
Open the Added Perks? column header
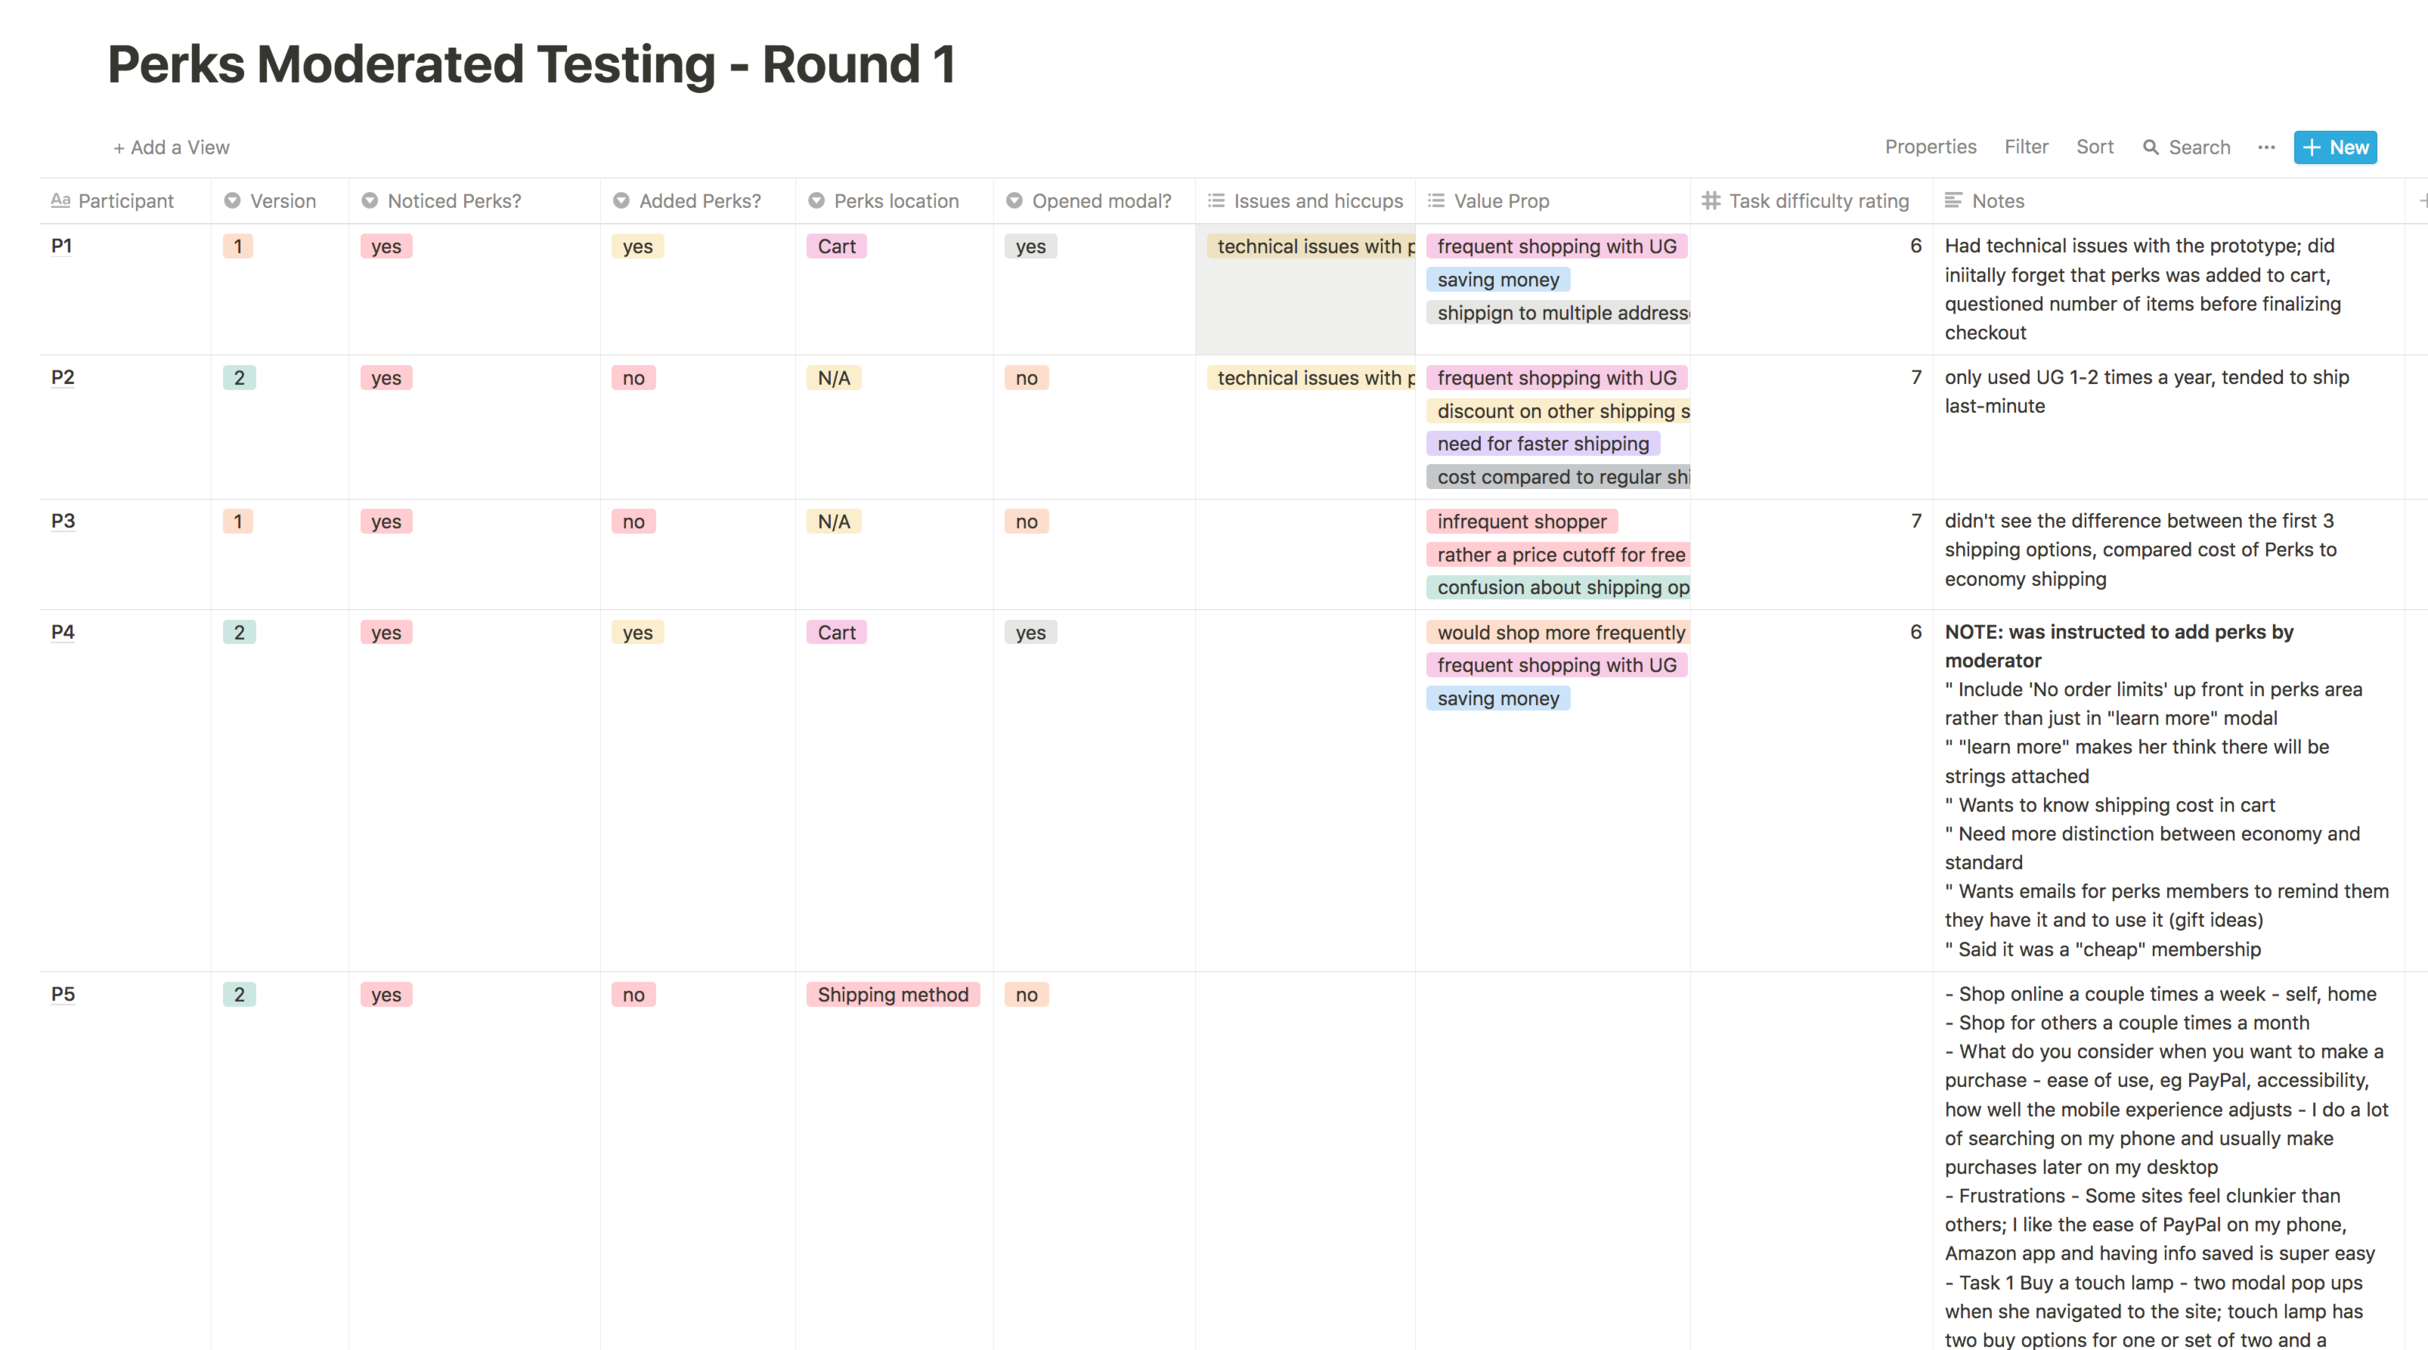click(x=699, y=201)
